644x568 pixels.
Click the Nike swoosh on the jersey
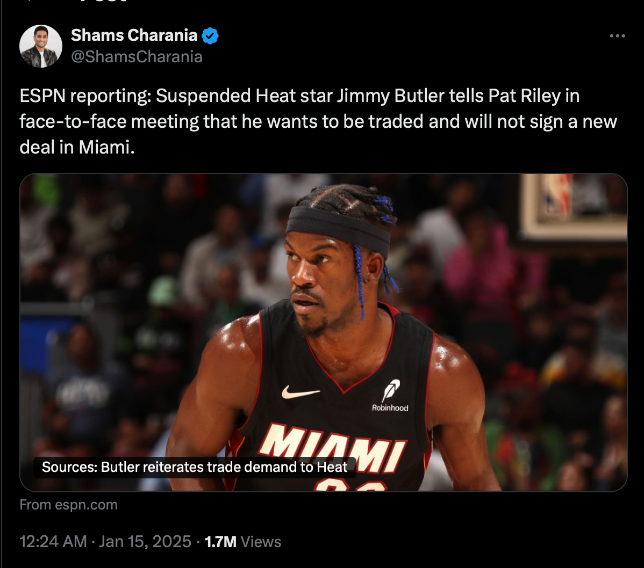click(300, 392)
